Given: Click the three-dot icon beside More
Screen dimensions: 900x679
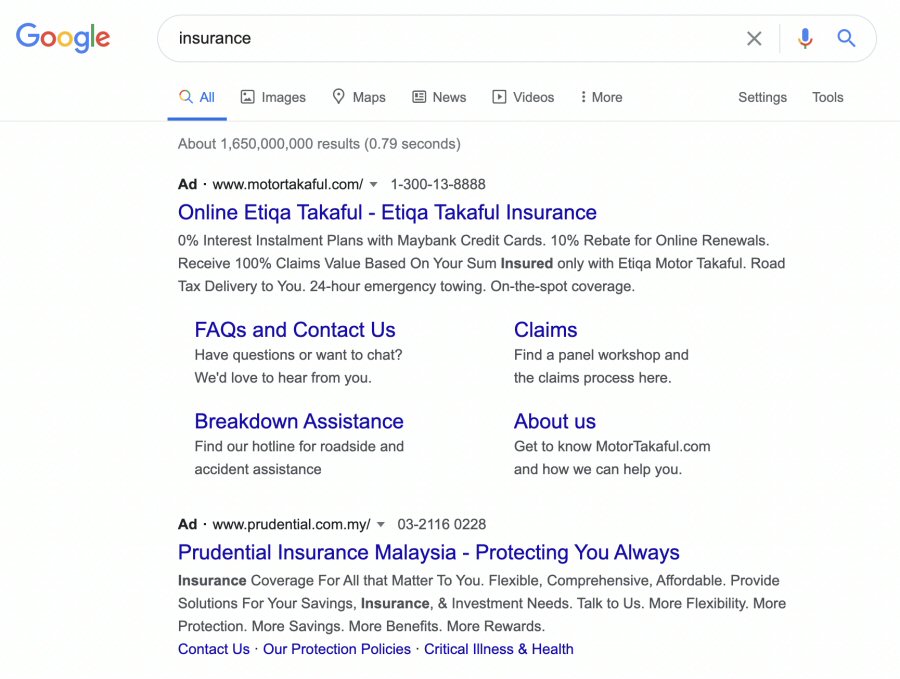Looking at the screenshot, I should (x=583, y=97).
